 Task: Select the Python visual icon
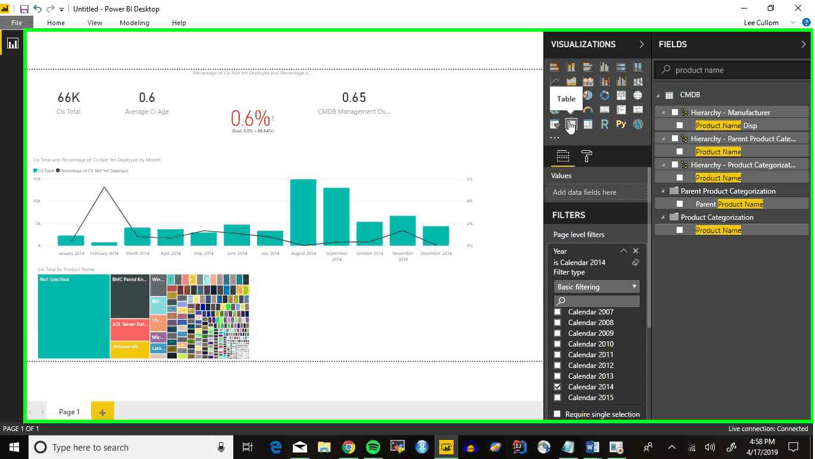621,124
